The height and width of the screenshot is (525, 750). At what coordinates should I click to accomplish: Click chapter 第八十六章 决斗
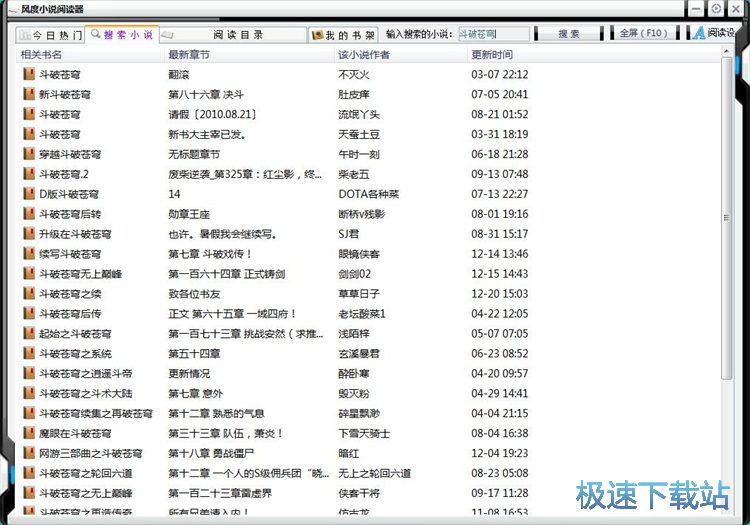[206, 95]
